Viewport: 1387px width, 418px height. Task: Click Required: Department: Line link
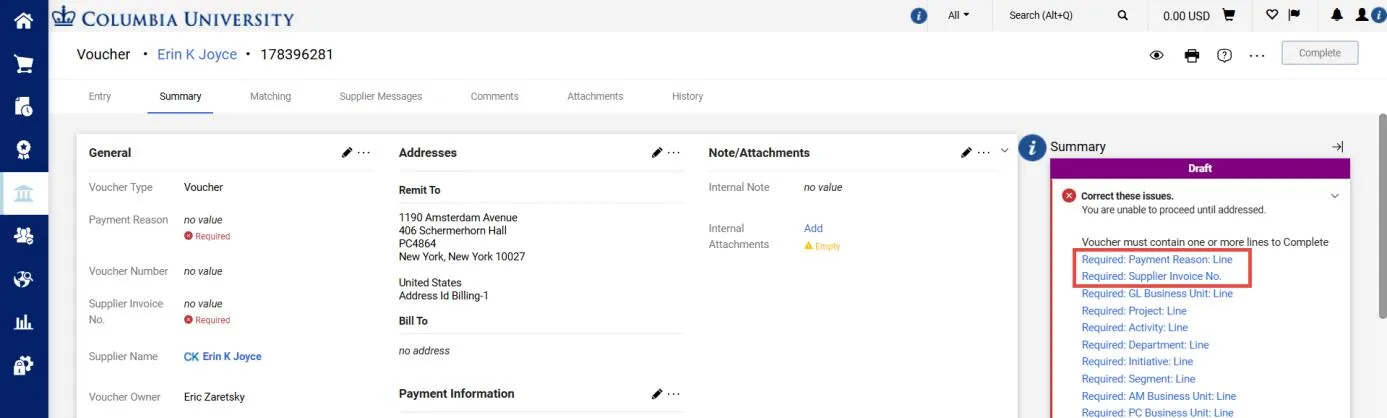point(1145,345)
